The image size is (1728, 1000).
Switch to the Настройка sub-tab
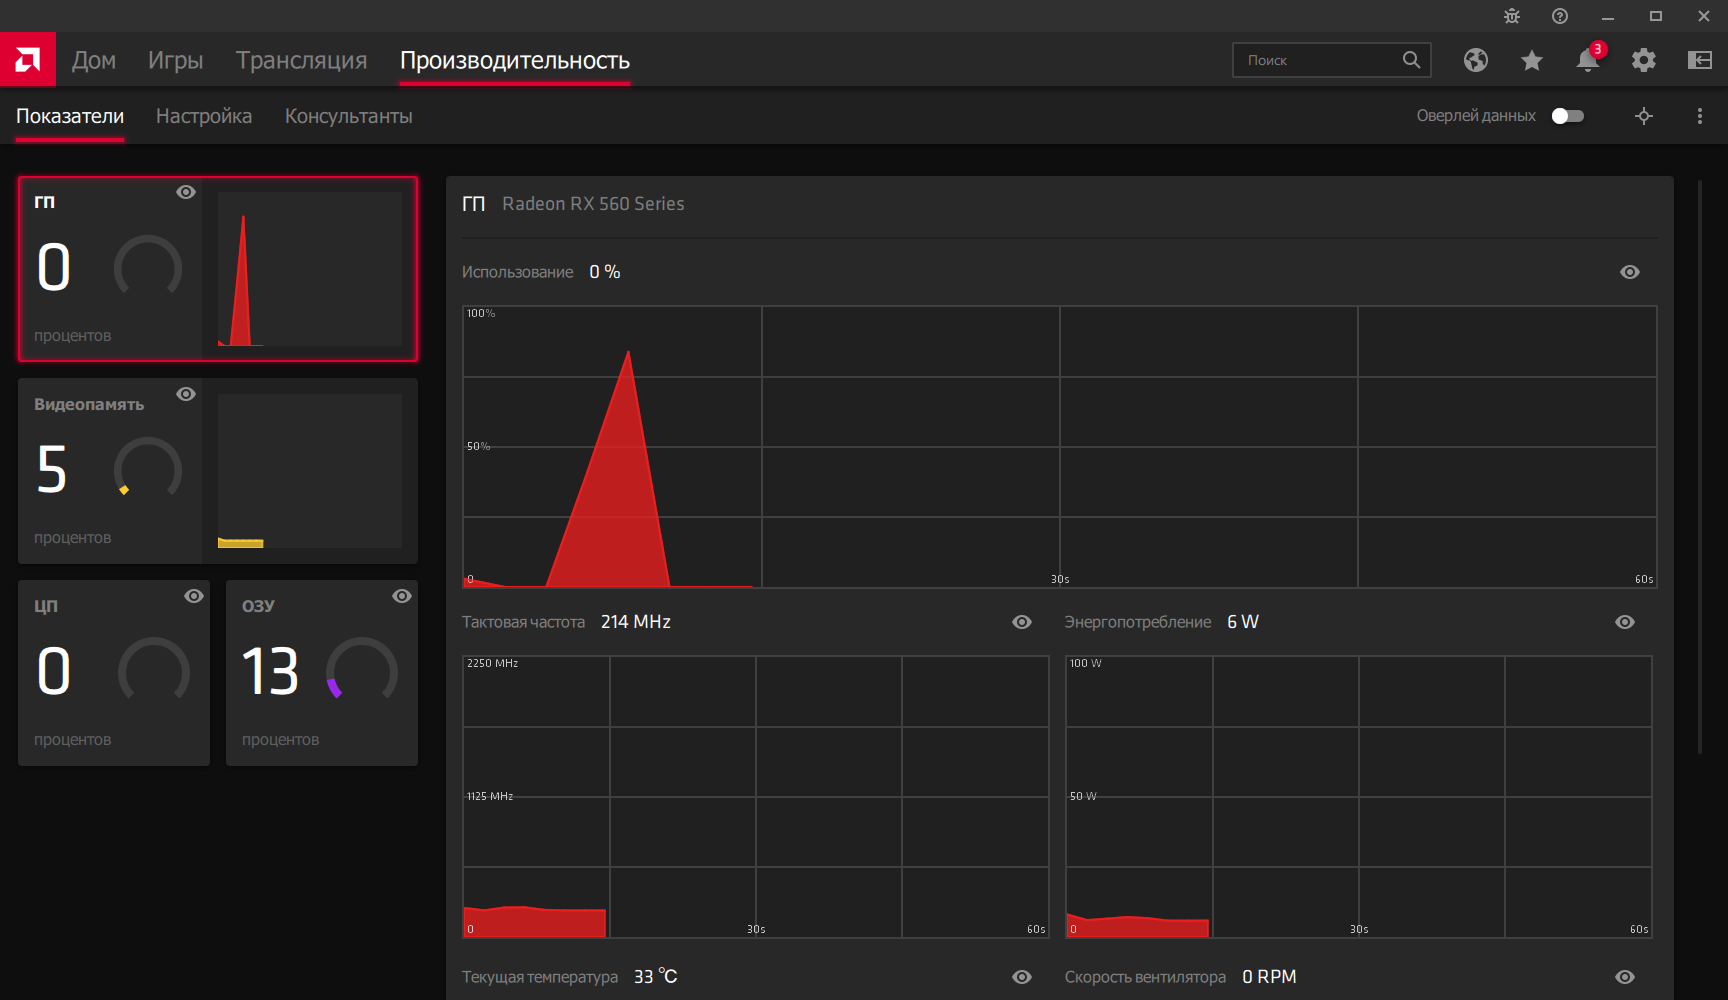(204, 116)
